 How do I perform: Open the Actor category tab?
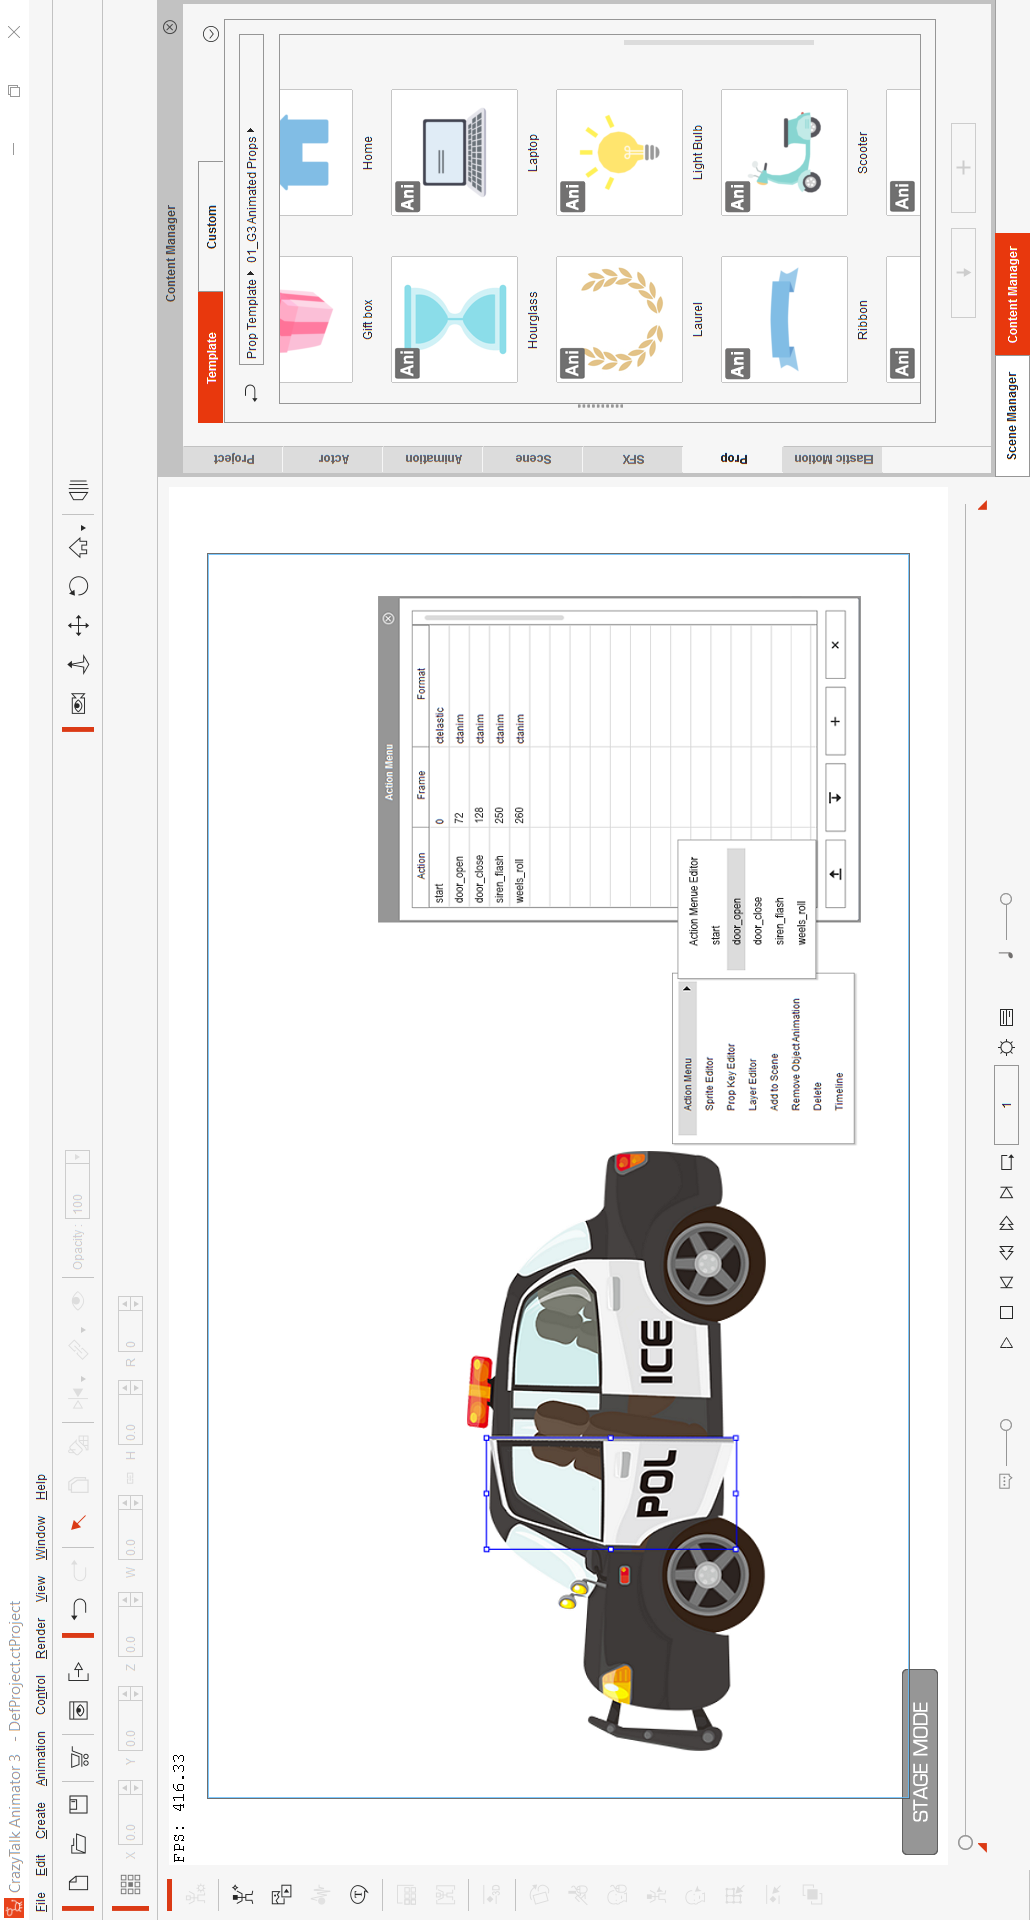(333, 458)
